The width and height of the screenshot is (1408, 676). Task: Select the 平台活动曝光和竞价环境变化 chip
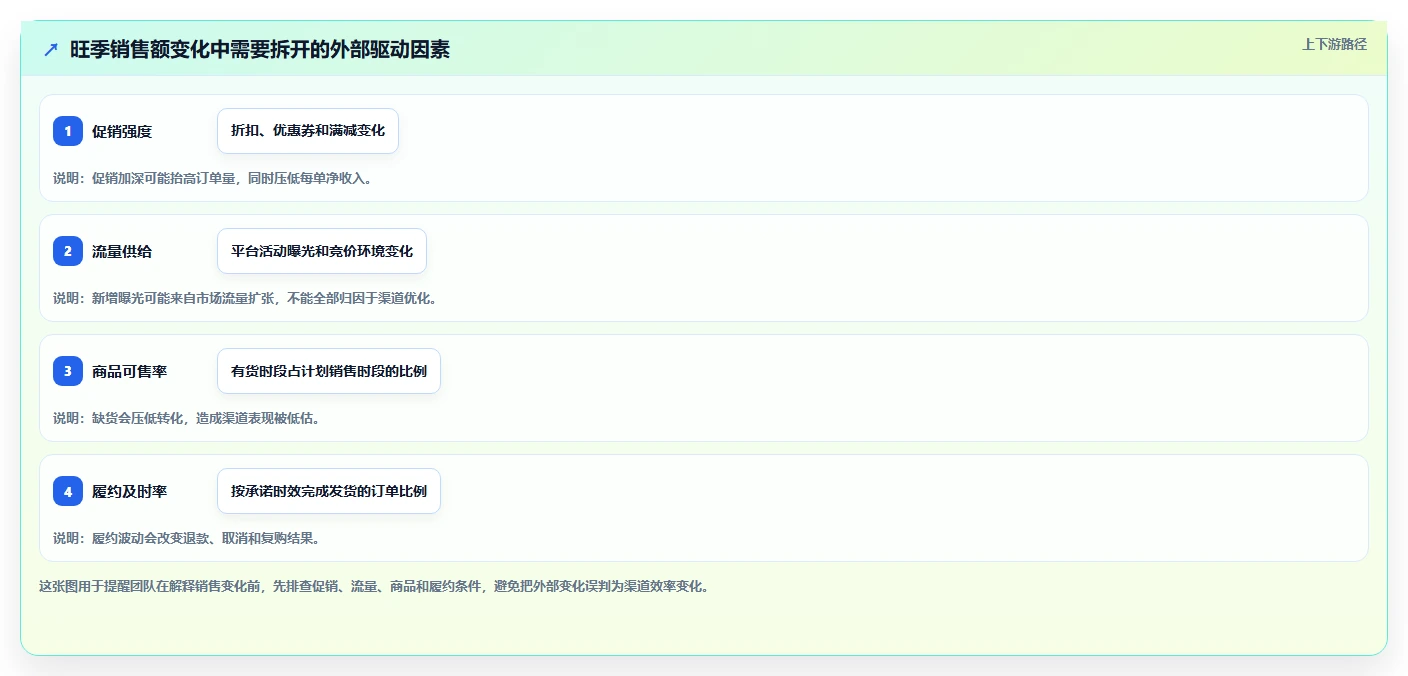322,251
